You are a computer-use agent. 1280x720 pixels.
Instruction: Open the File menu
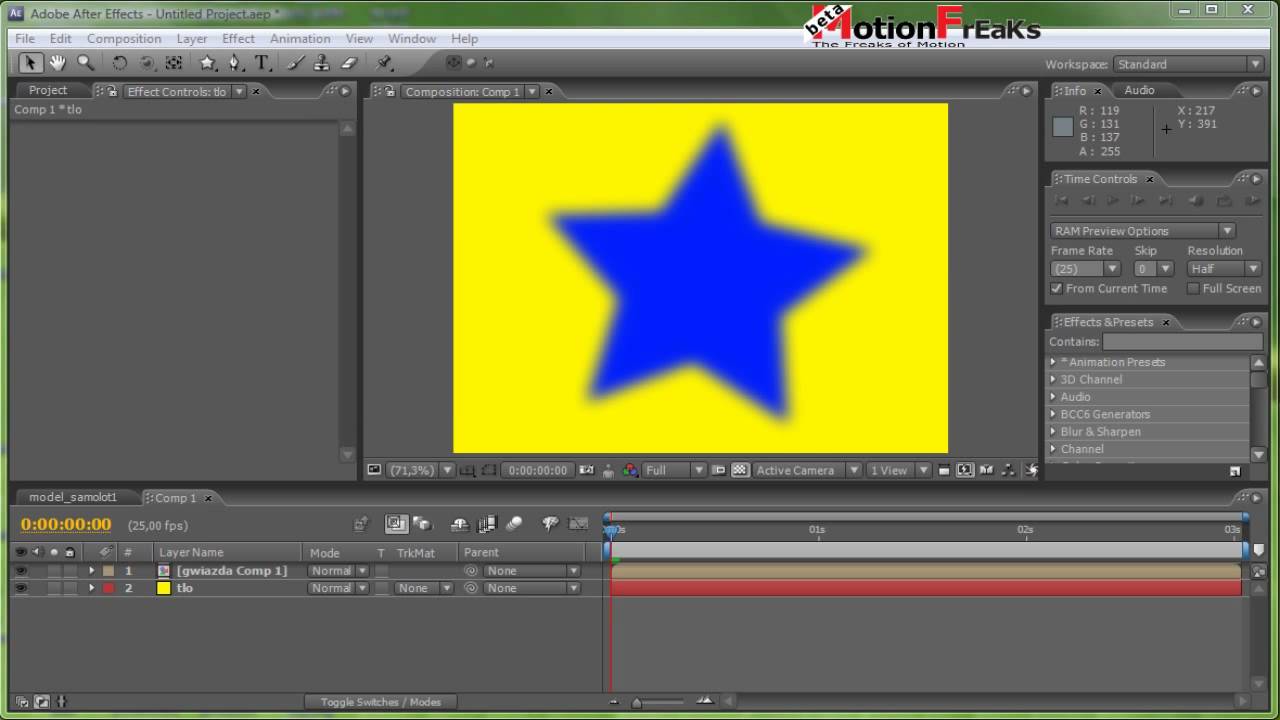tap(25, 38)
